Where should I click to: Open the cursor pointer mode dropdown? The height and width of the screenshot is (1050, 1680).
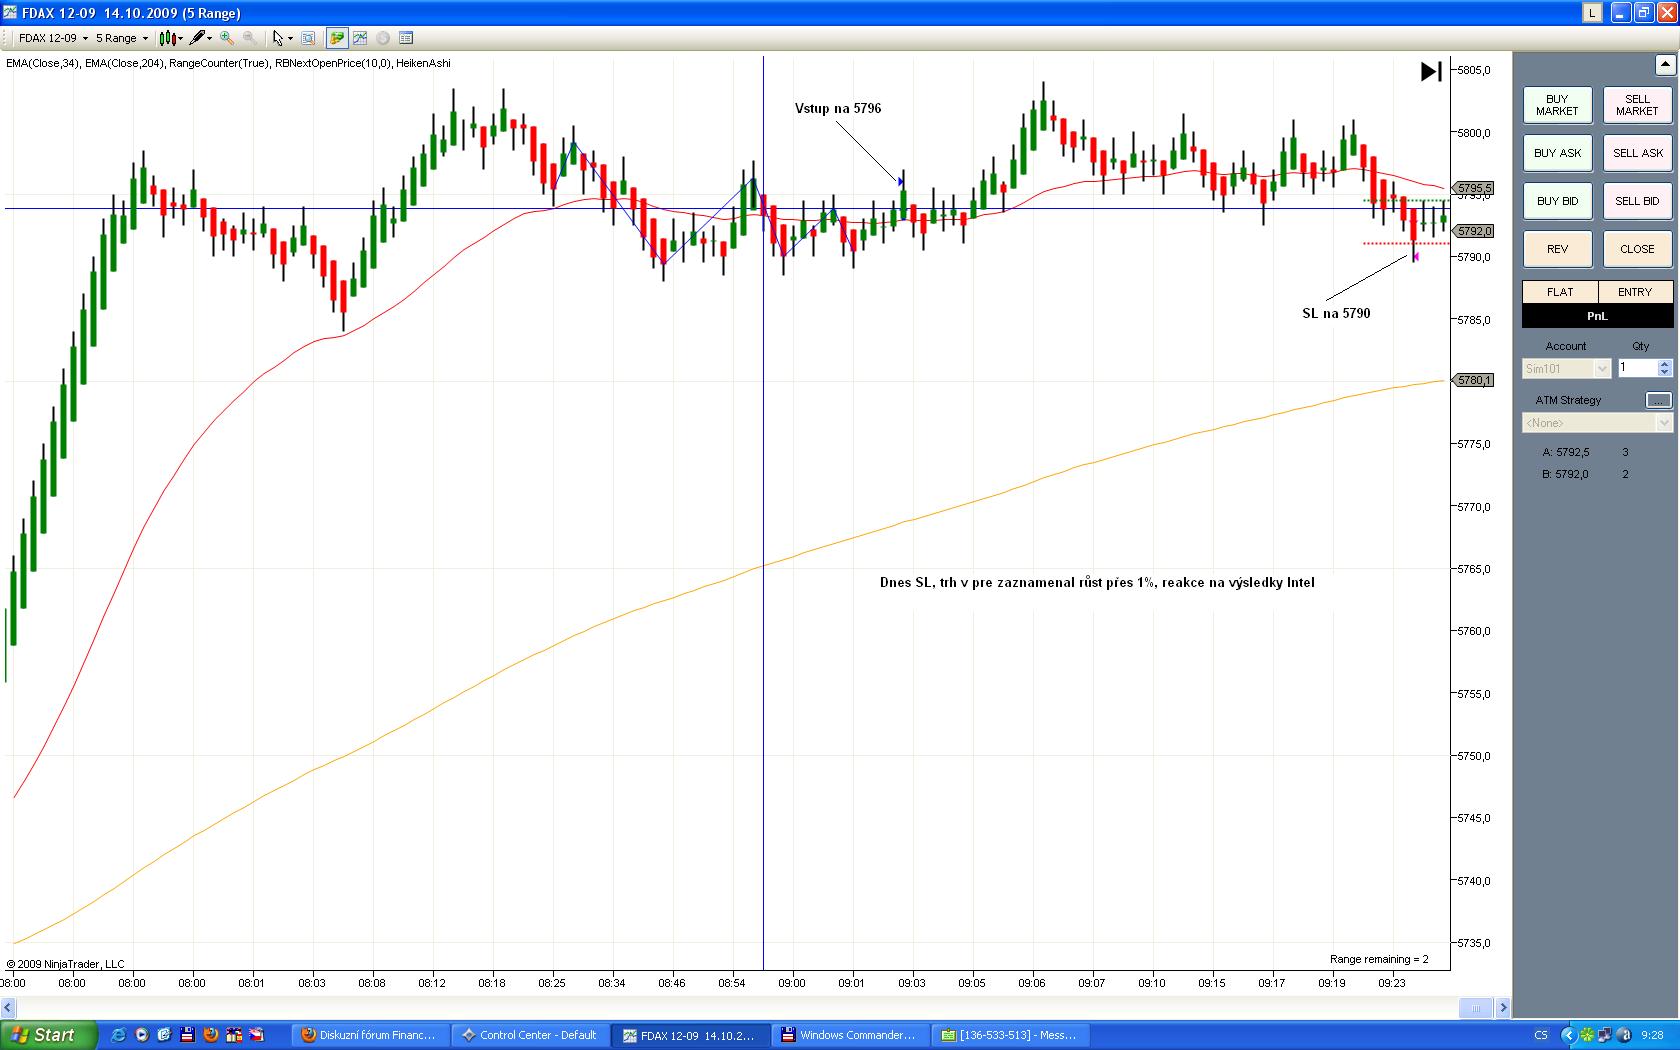pos(283,38)
